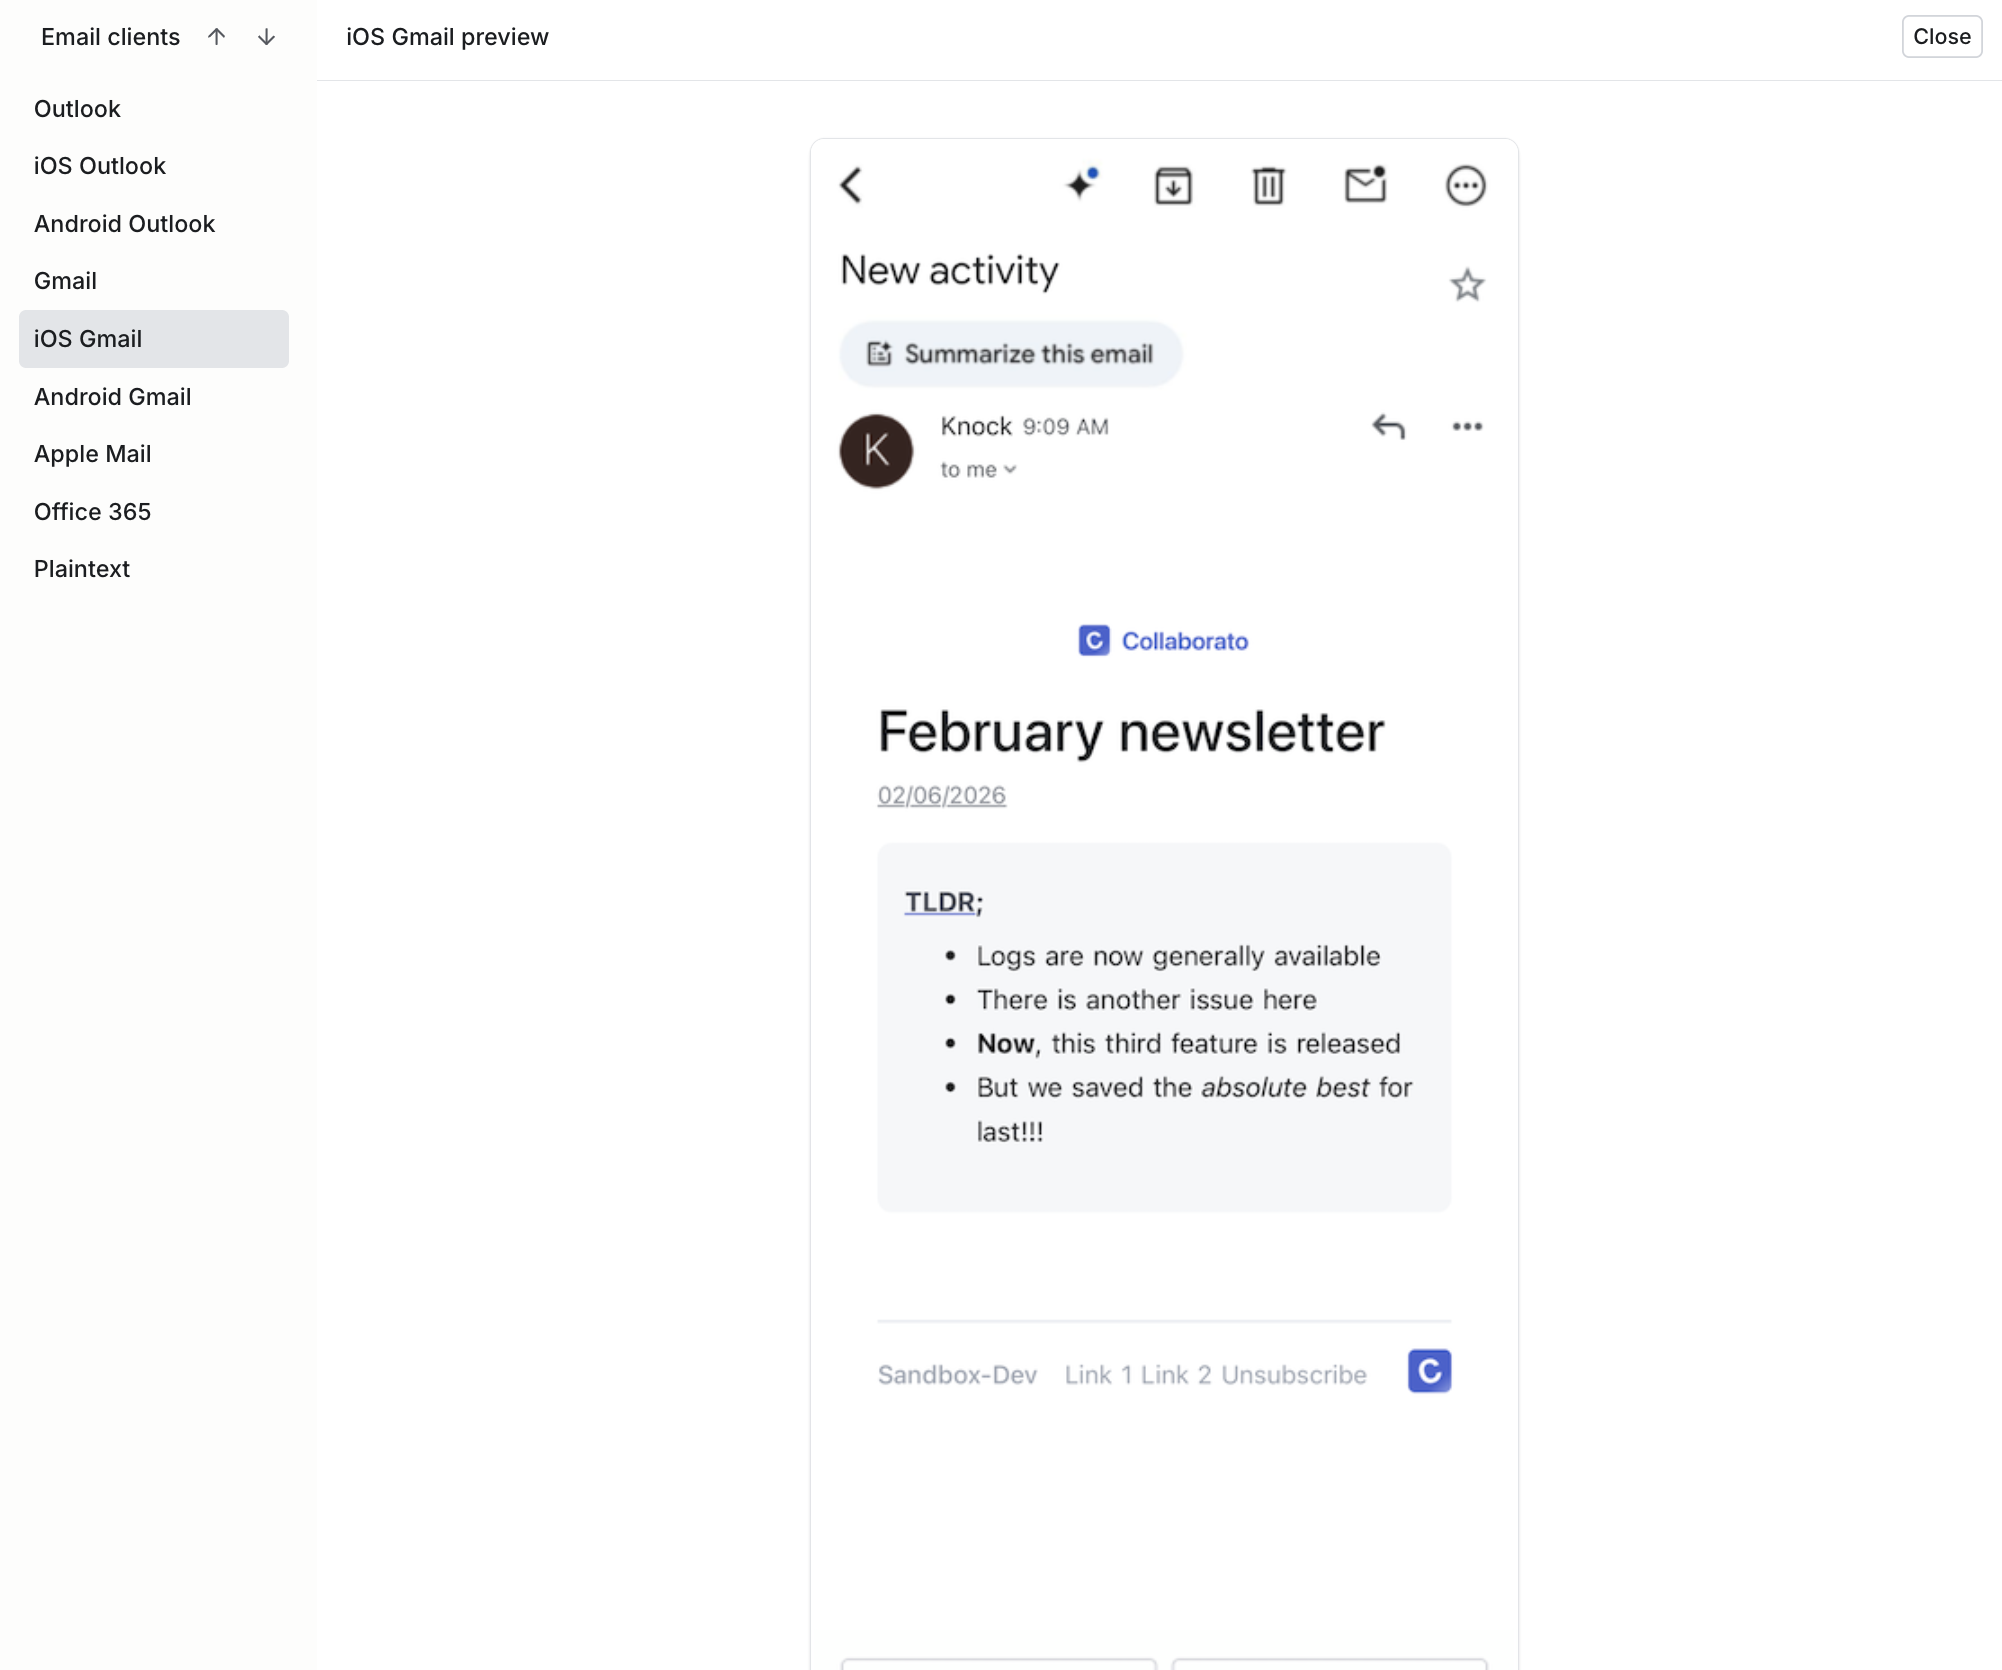This screenshot has height=1670, width=2002.
Task: Click the 02/06/2026 date link
Action: point(941,796)
